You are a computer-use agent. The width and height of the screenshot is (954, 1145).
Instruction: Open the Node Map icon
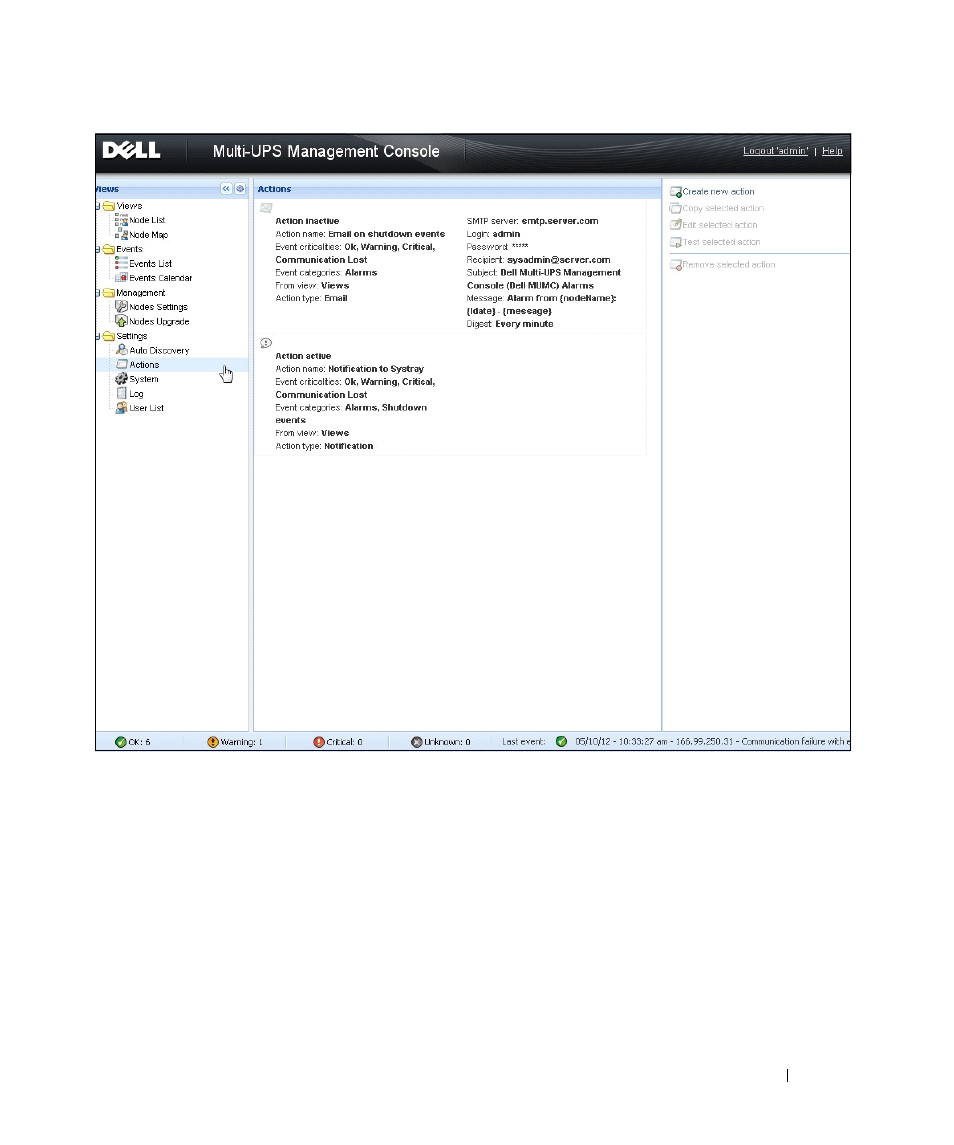tap(121, 234)
